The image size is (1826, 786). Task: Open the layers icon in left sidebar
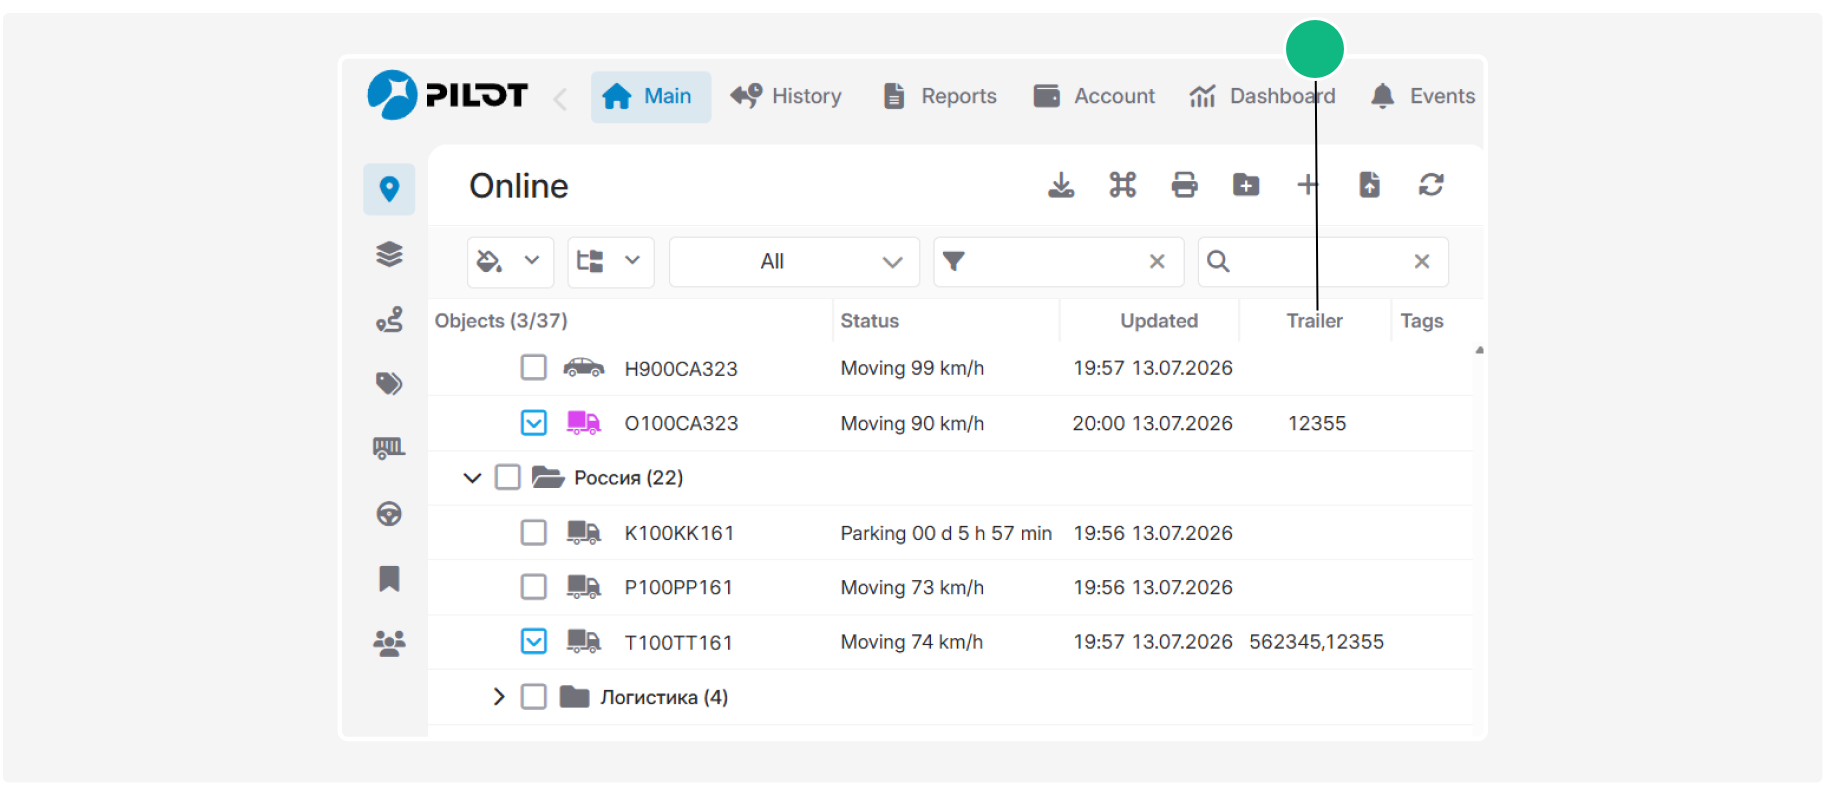[389, 254]
